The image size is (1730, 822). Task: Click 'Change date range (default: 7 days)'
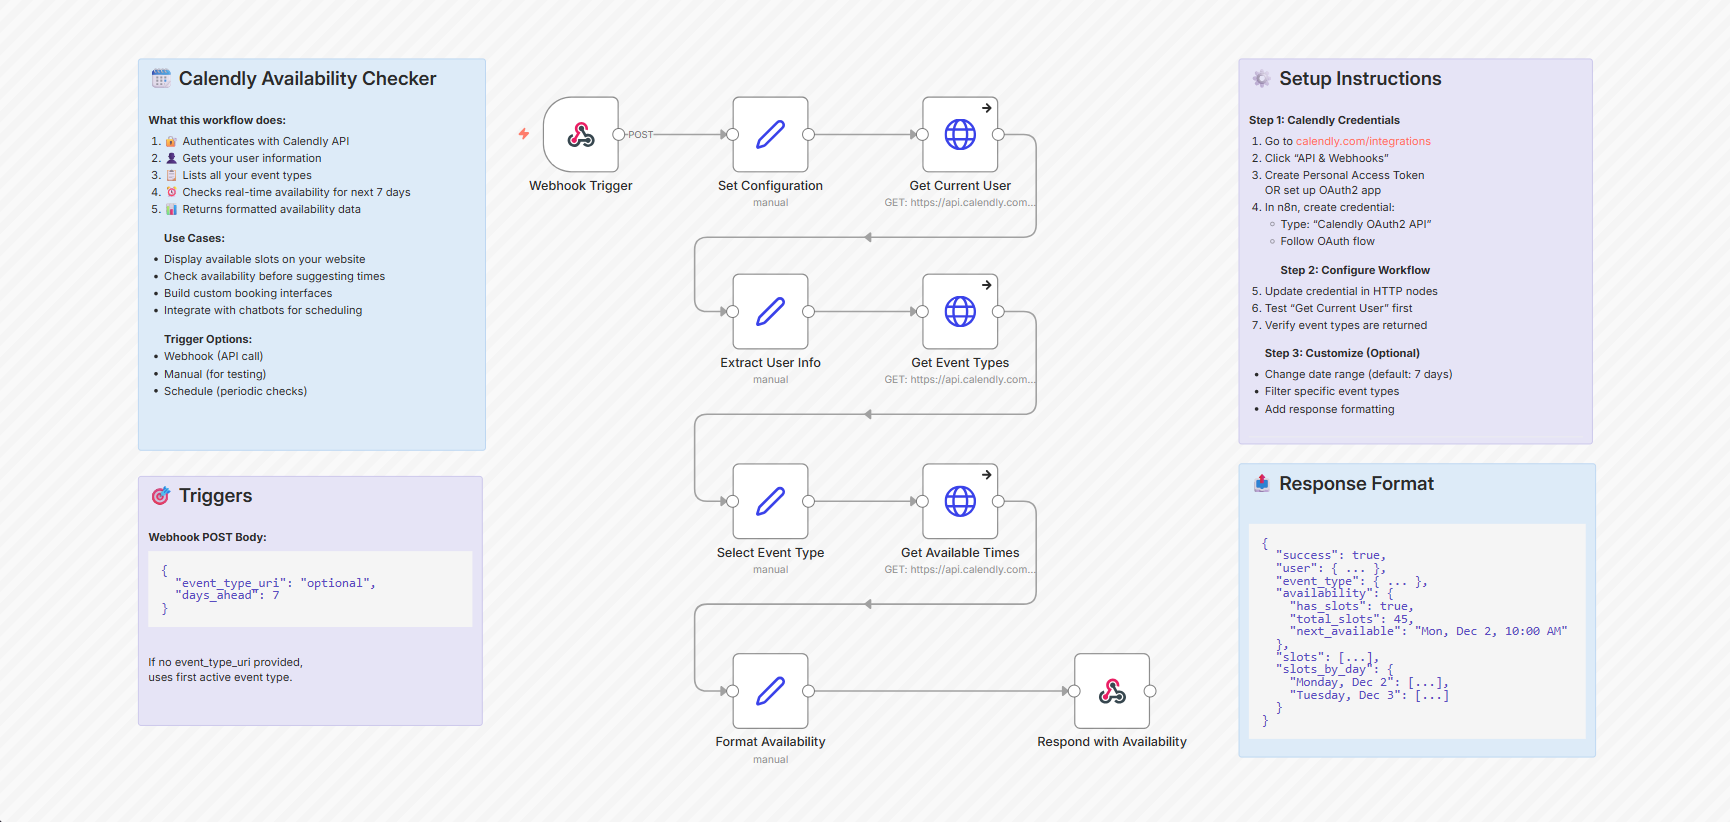point(1358,374)
